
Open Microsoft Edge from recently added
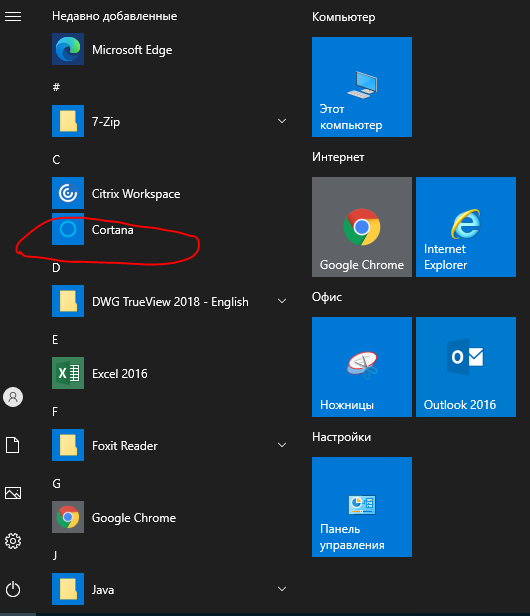click(x=169, y=50)
